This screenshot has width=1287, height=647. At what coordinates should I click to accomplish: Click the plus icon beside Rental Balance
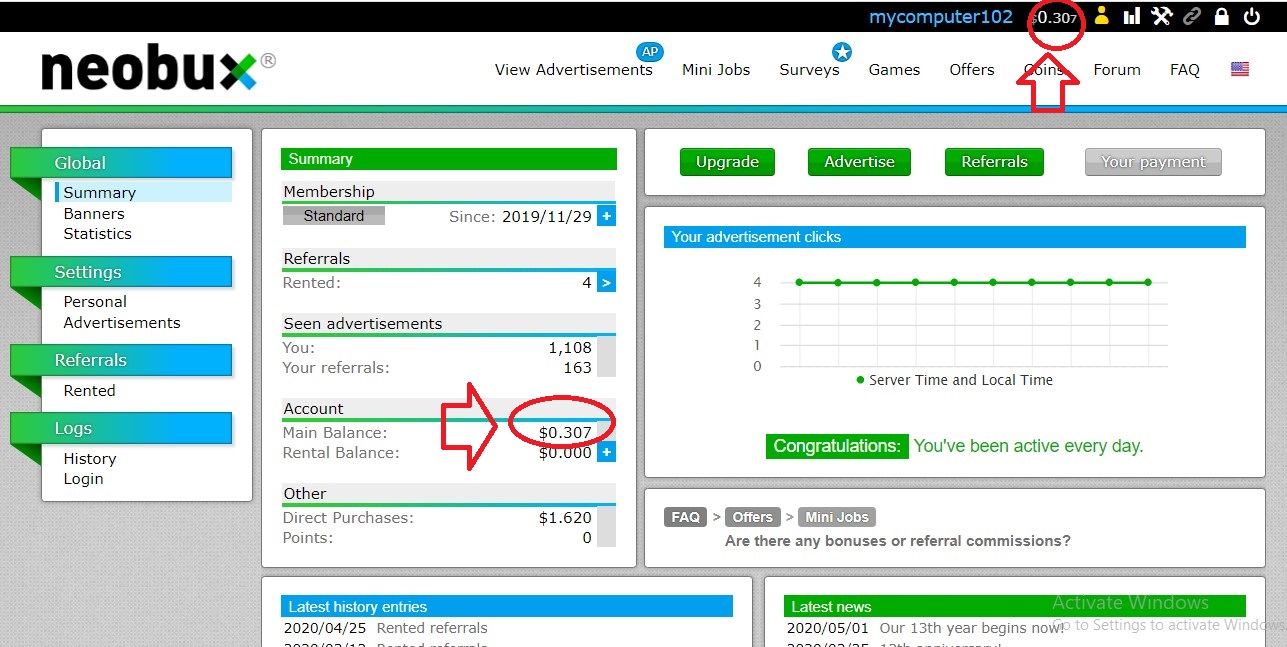pos(606,453)
